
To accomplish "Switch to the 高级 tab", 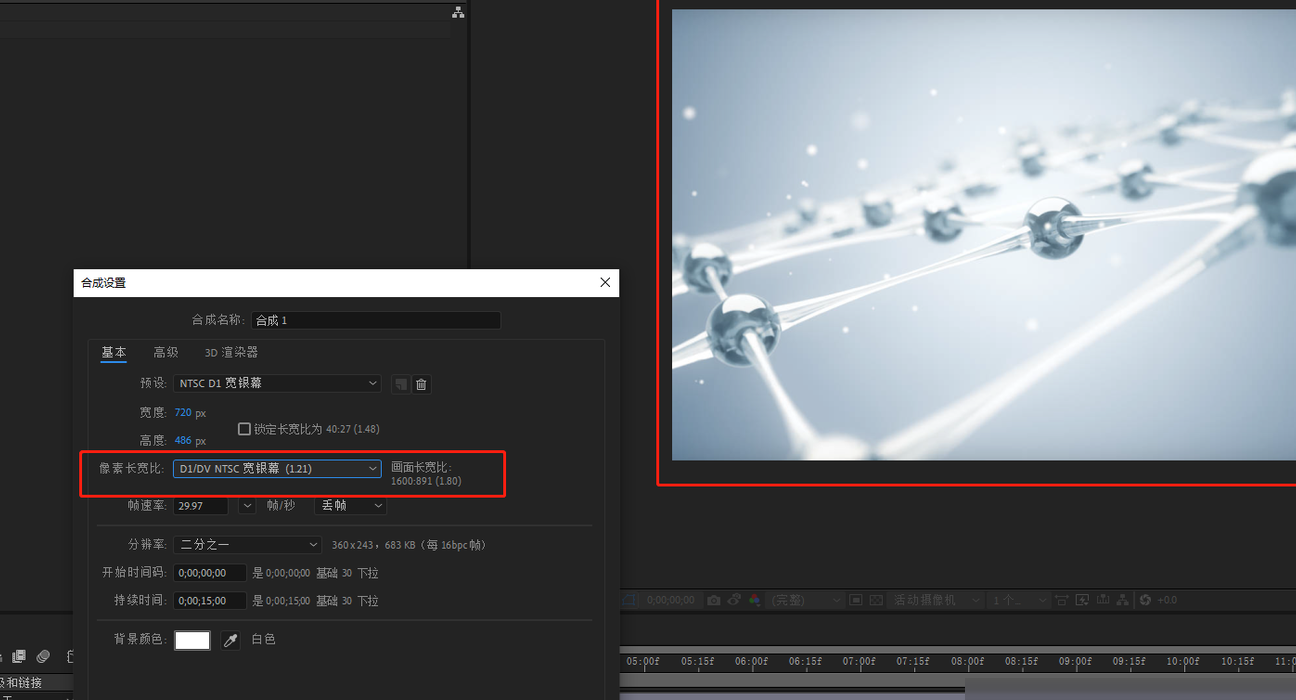I will [166, 352].
